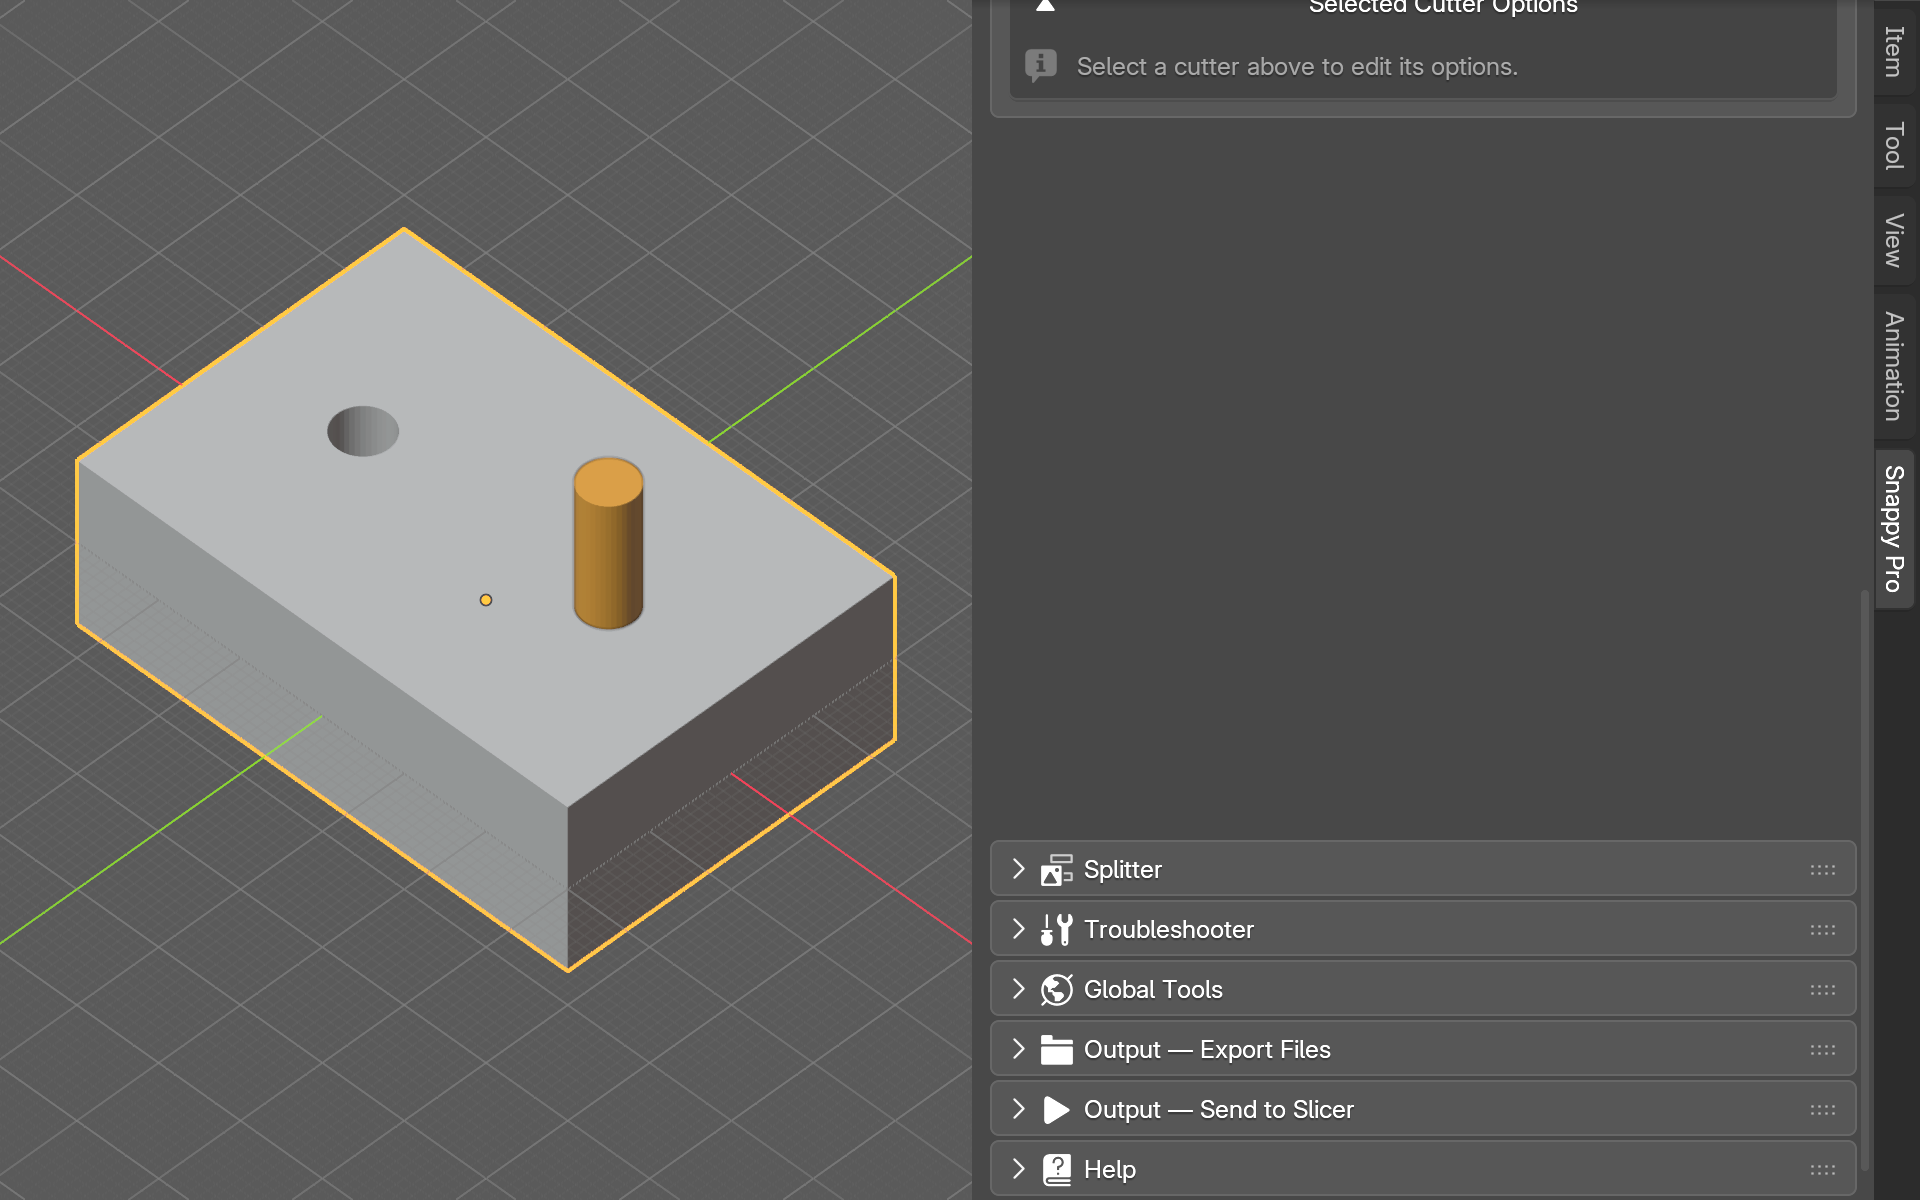Click the Help book icon
1920x1200 pixels.
[x=1056, y=1169]
